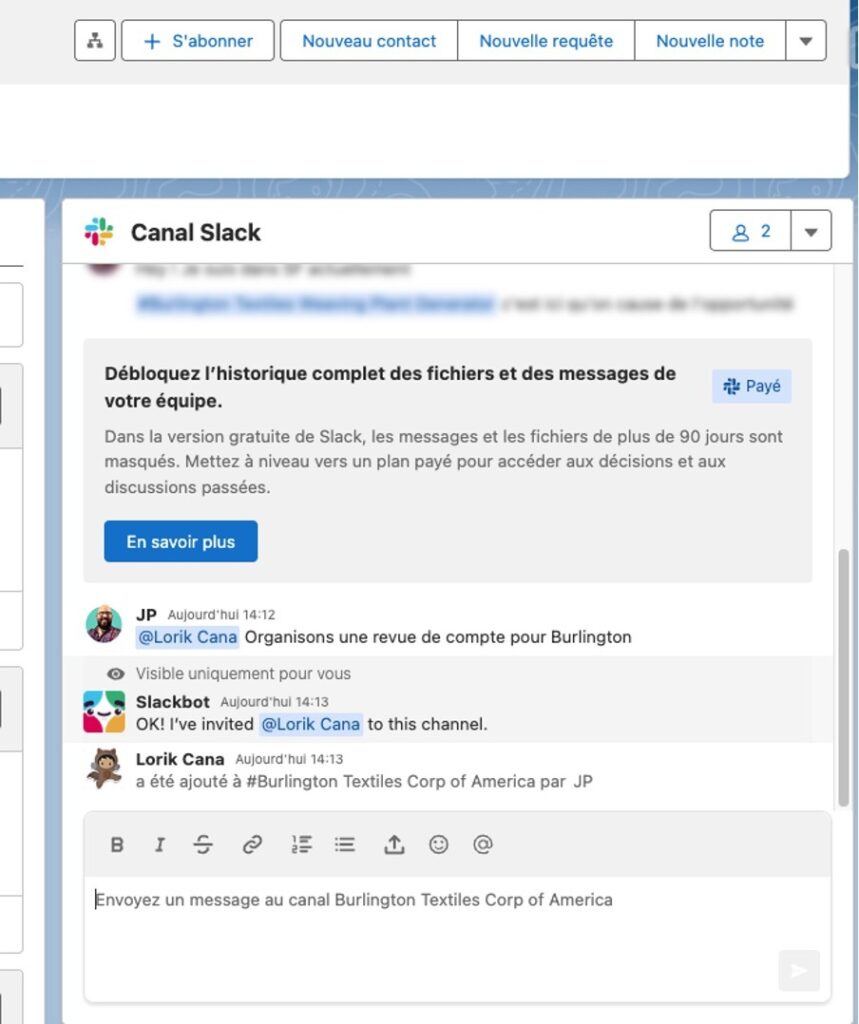This screenshot has height=1024, width=859.
Task: Mention someone with the @ icon
Action: 483,844
